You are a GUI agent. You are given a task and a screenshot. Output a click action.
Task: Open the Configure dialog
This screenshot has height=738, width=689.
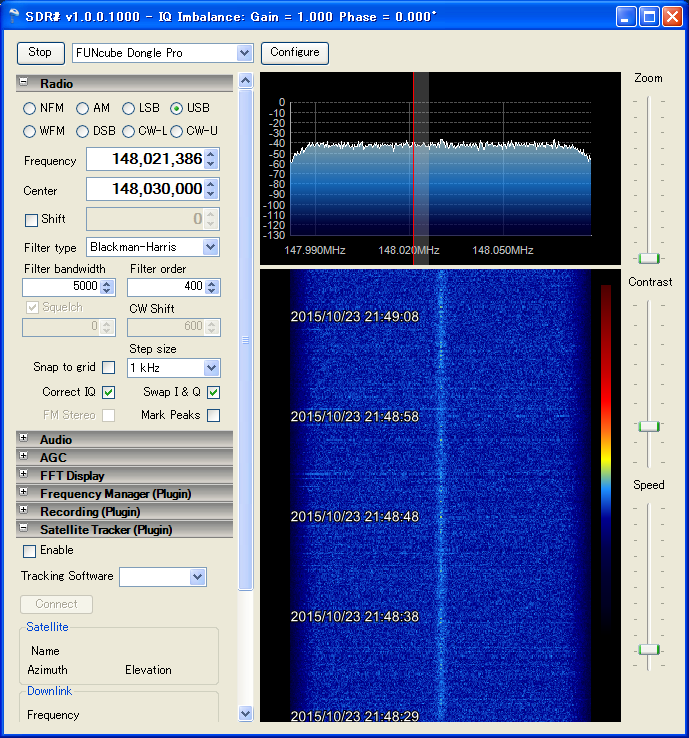[295, 53]
